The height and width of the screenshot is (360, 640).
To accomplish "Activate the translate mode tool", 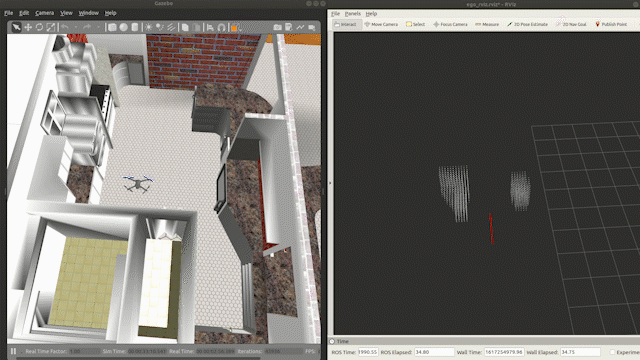I will (28, 27).
